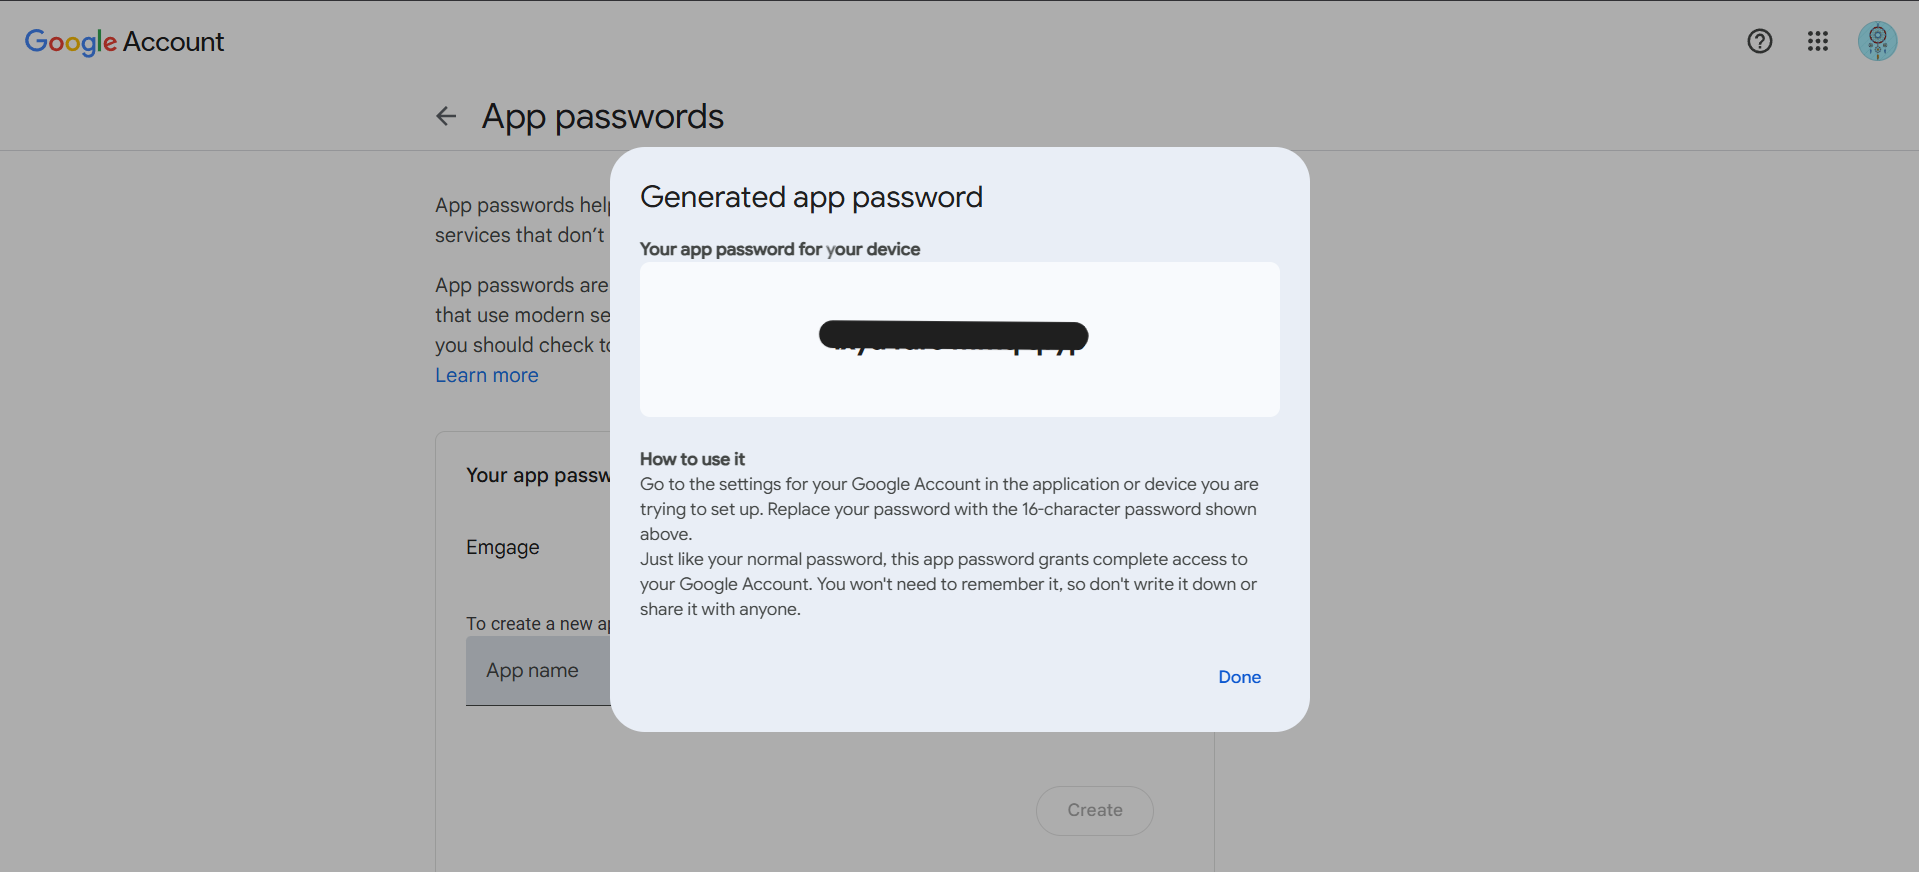This screenshot has width=1919, height=872.
Task: Click the profile picture ring in top corner
Action: click(x=1877, y=41)
